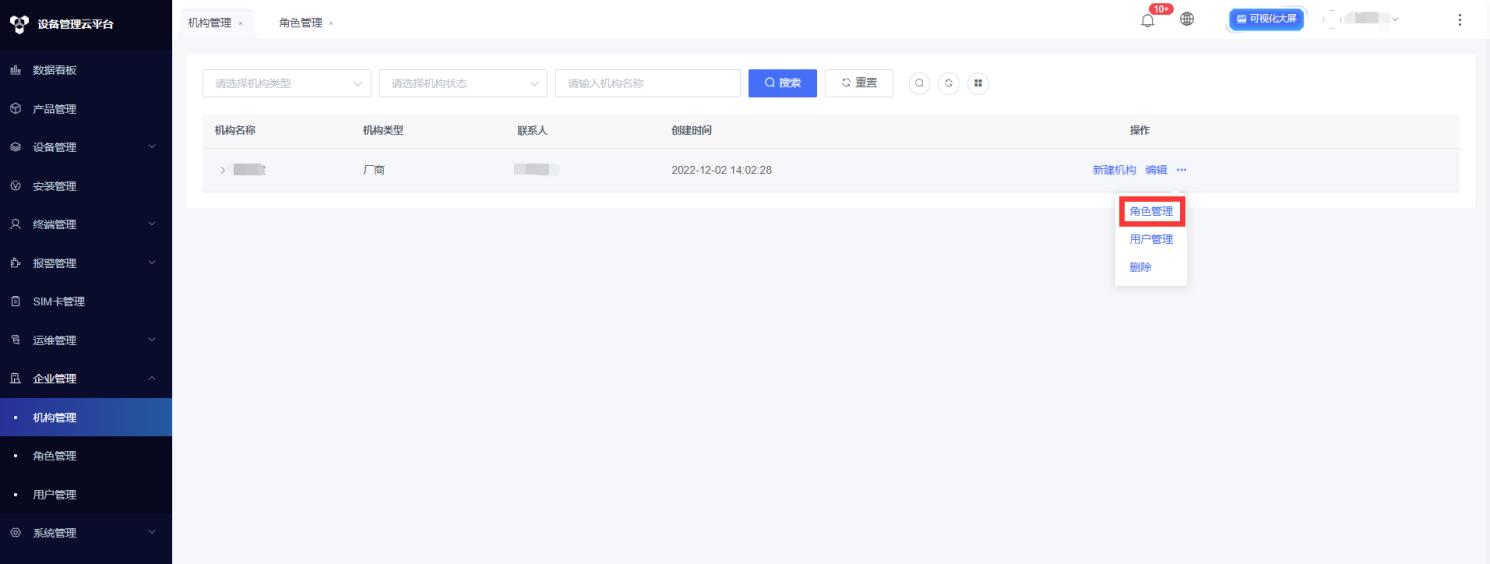Open notifications bell icon
This screenshot has height=564, width=1490.
[1147, 20]
